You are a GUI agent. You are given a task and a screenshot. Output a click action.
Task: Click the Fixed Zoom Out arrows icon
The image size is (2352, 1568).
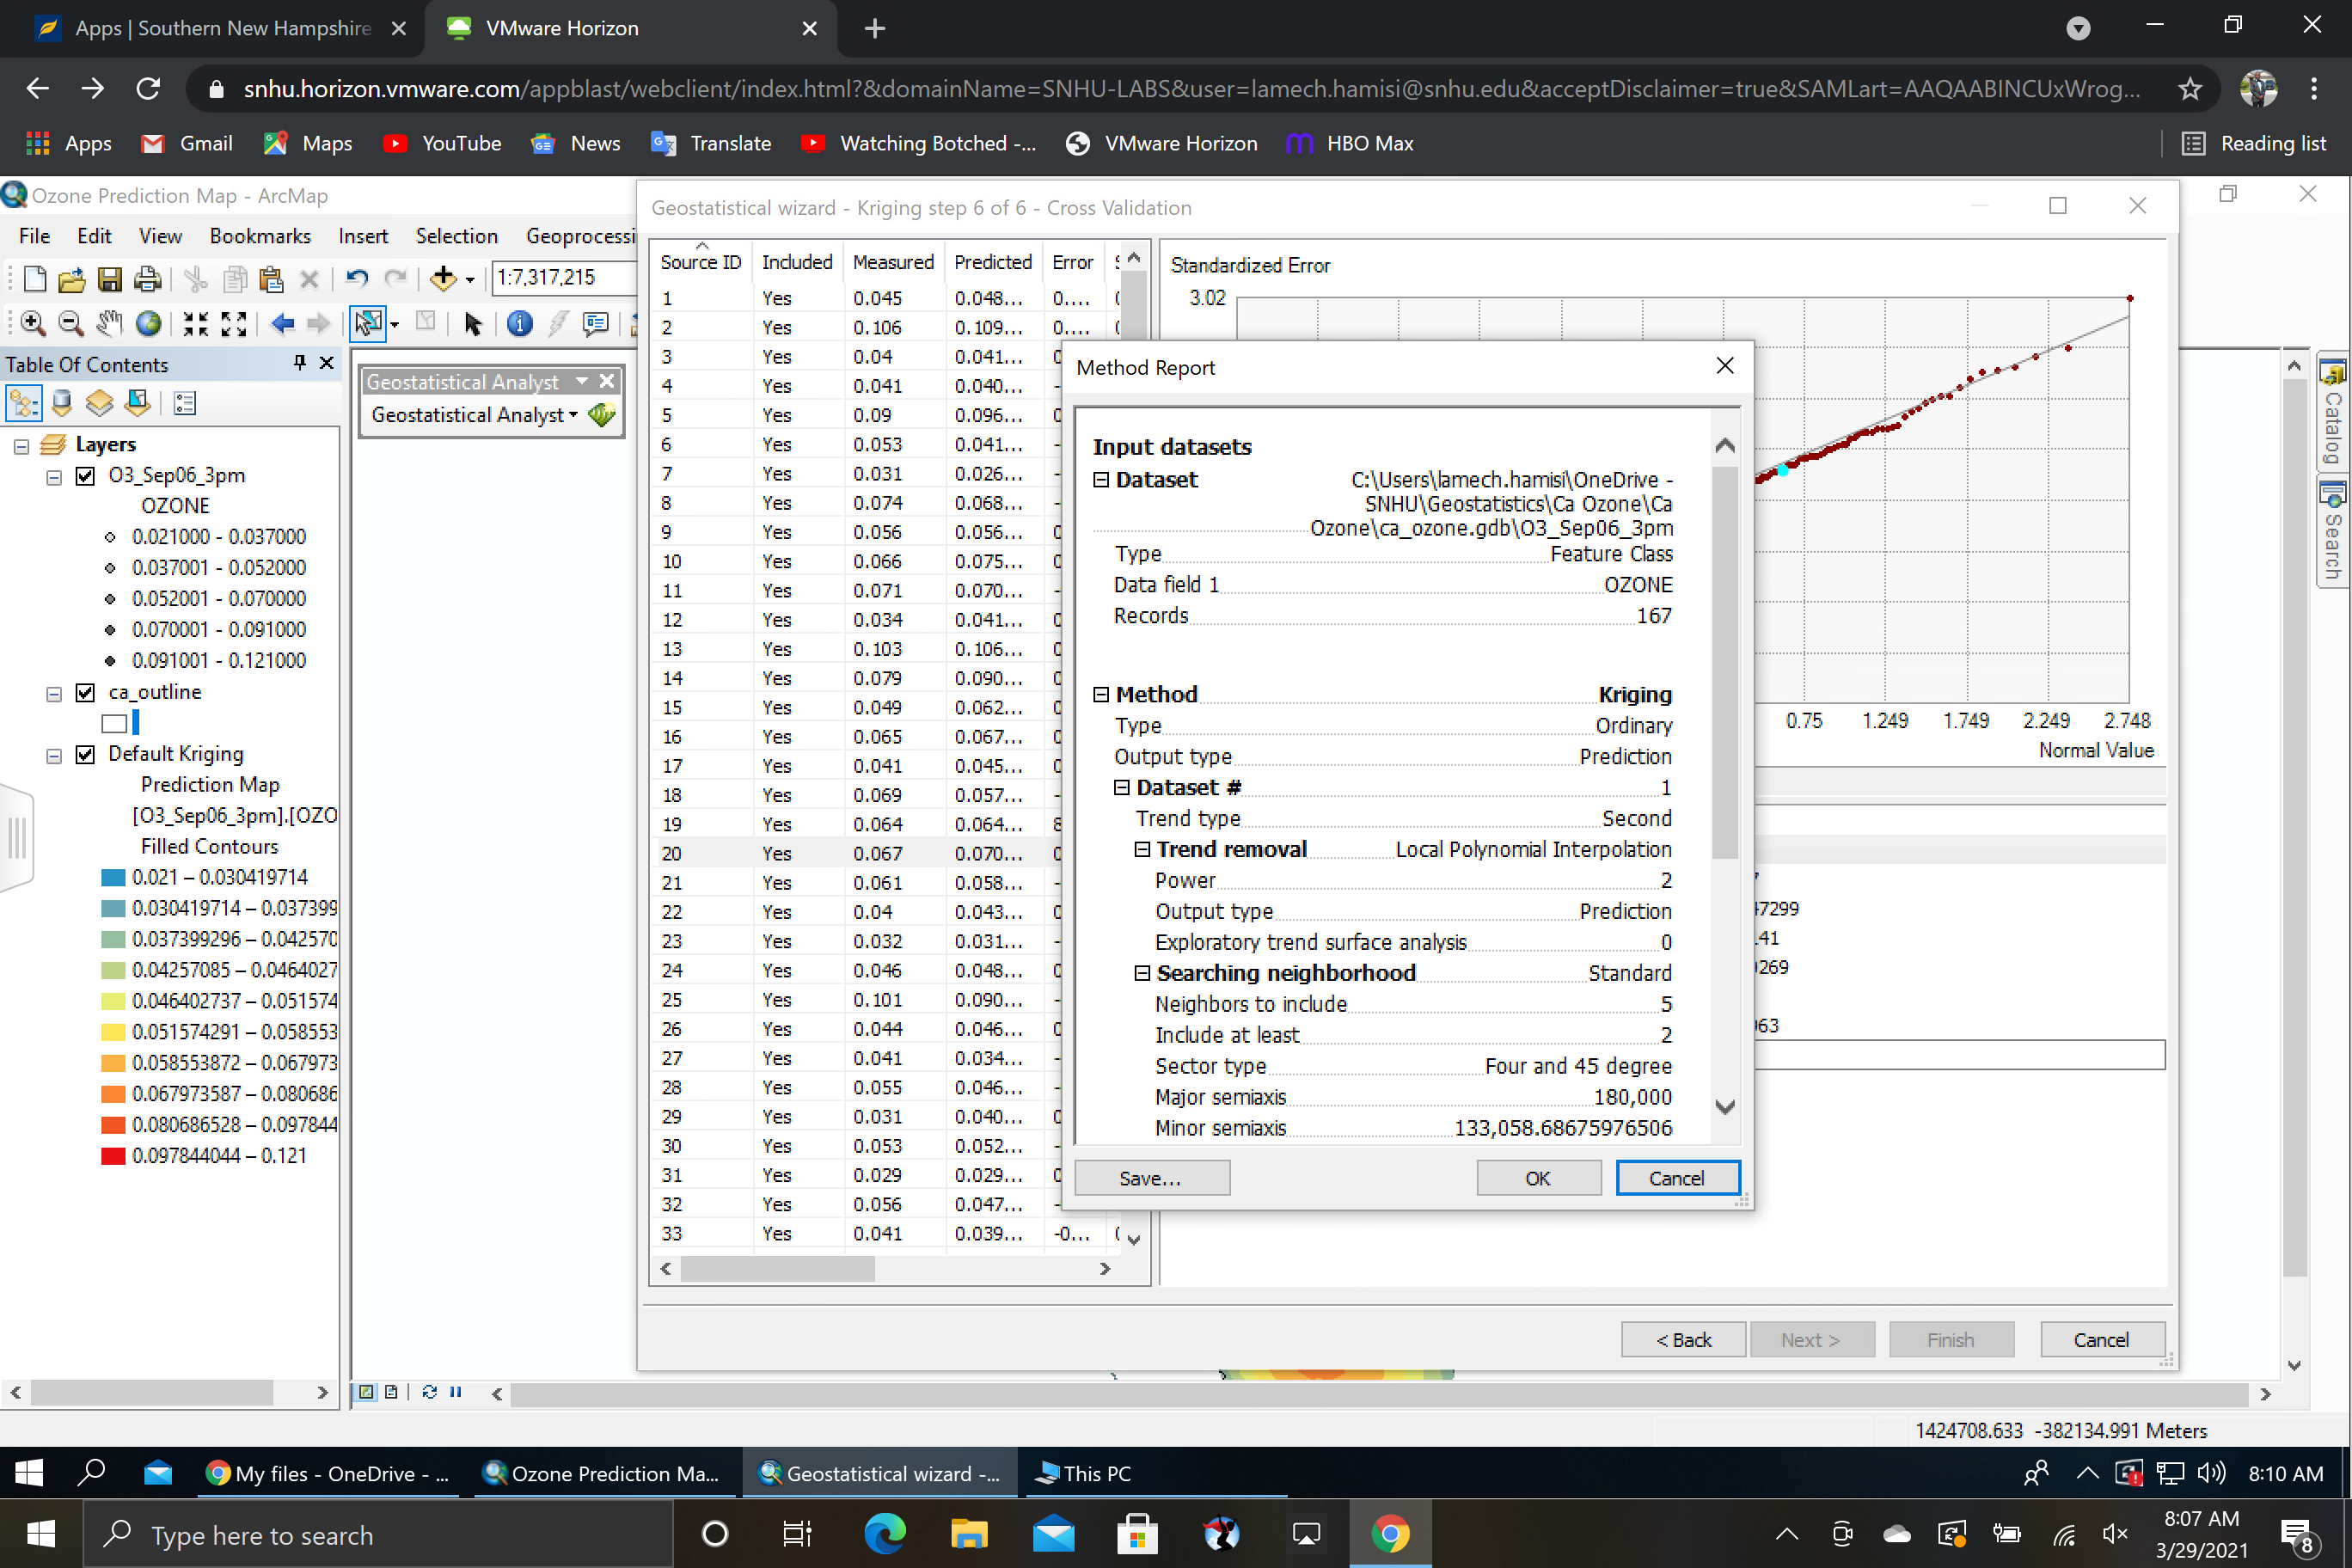pyautogui.click(x=233, y=323)
